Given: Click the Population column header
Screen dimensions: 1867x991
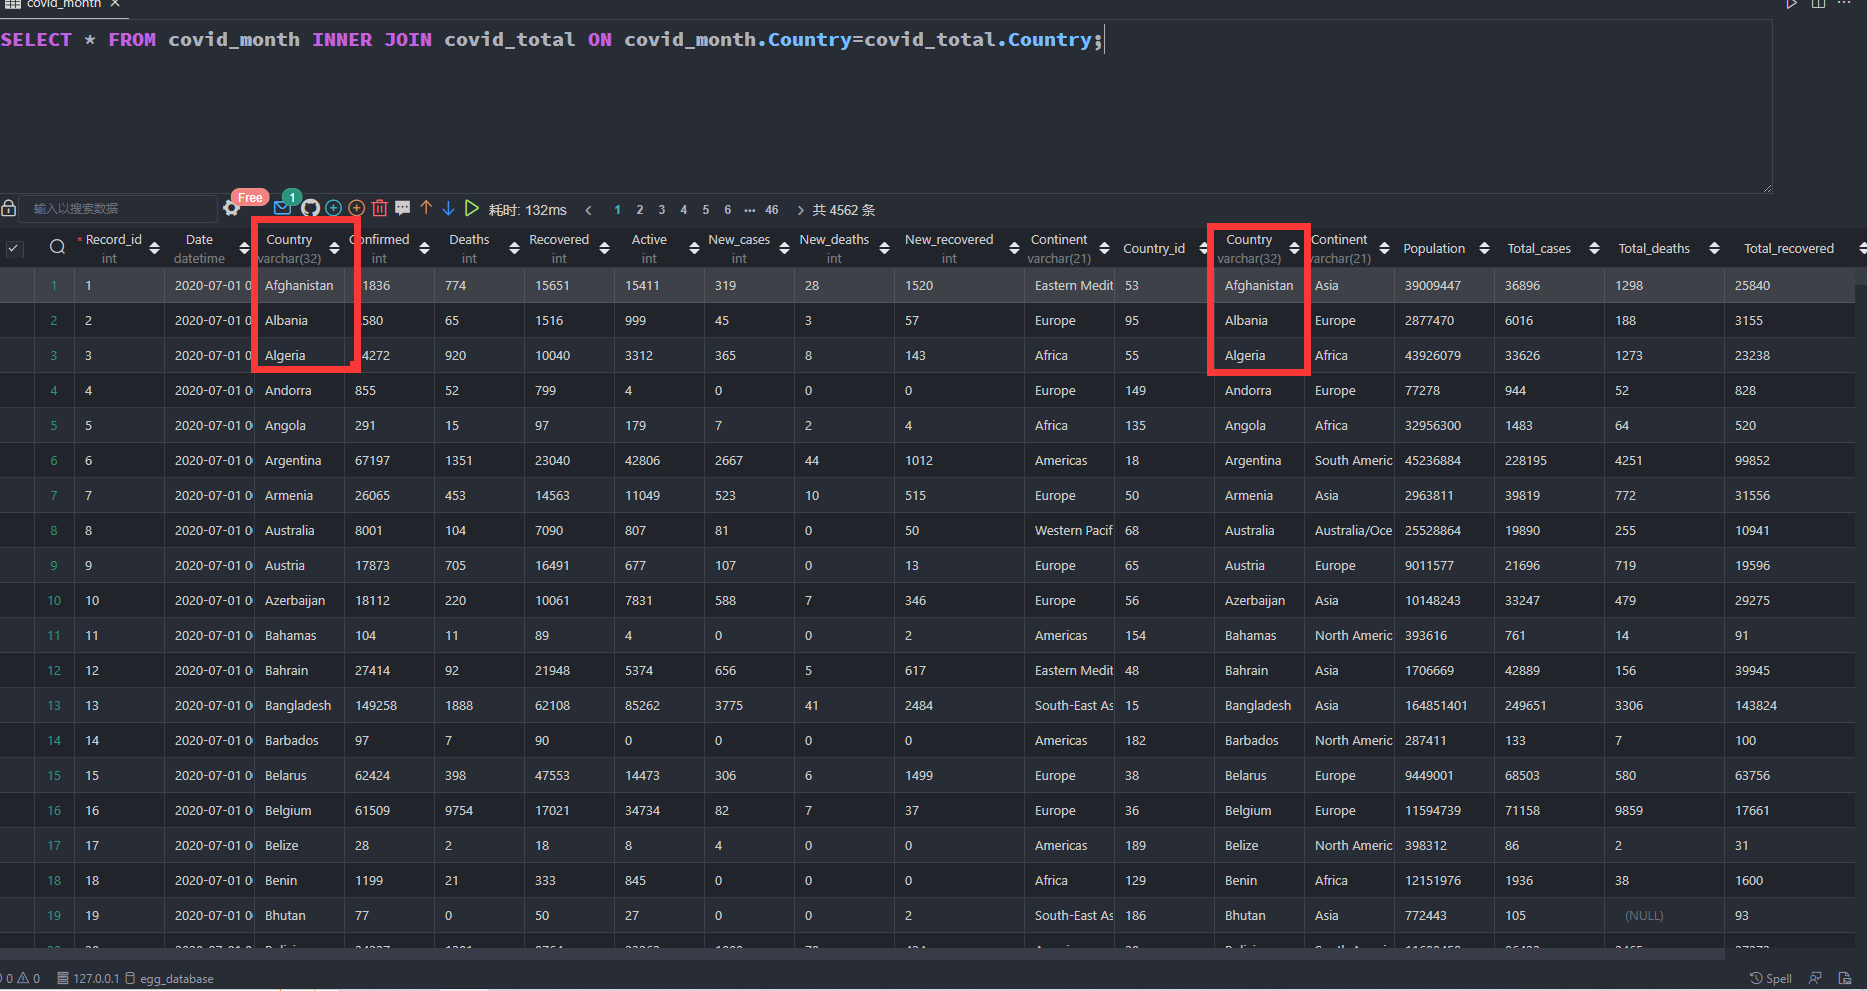Looking at the screenshot, I should tap(1434, 248).
